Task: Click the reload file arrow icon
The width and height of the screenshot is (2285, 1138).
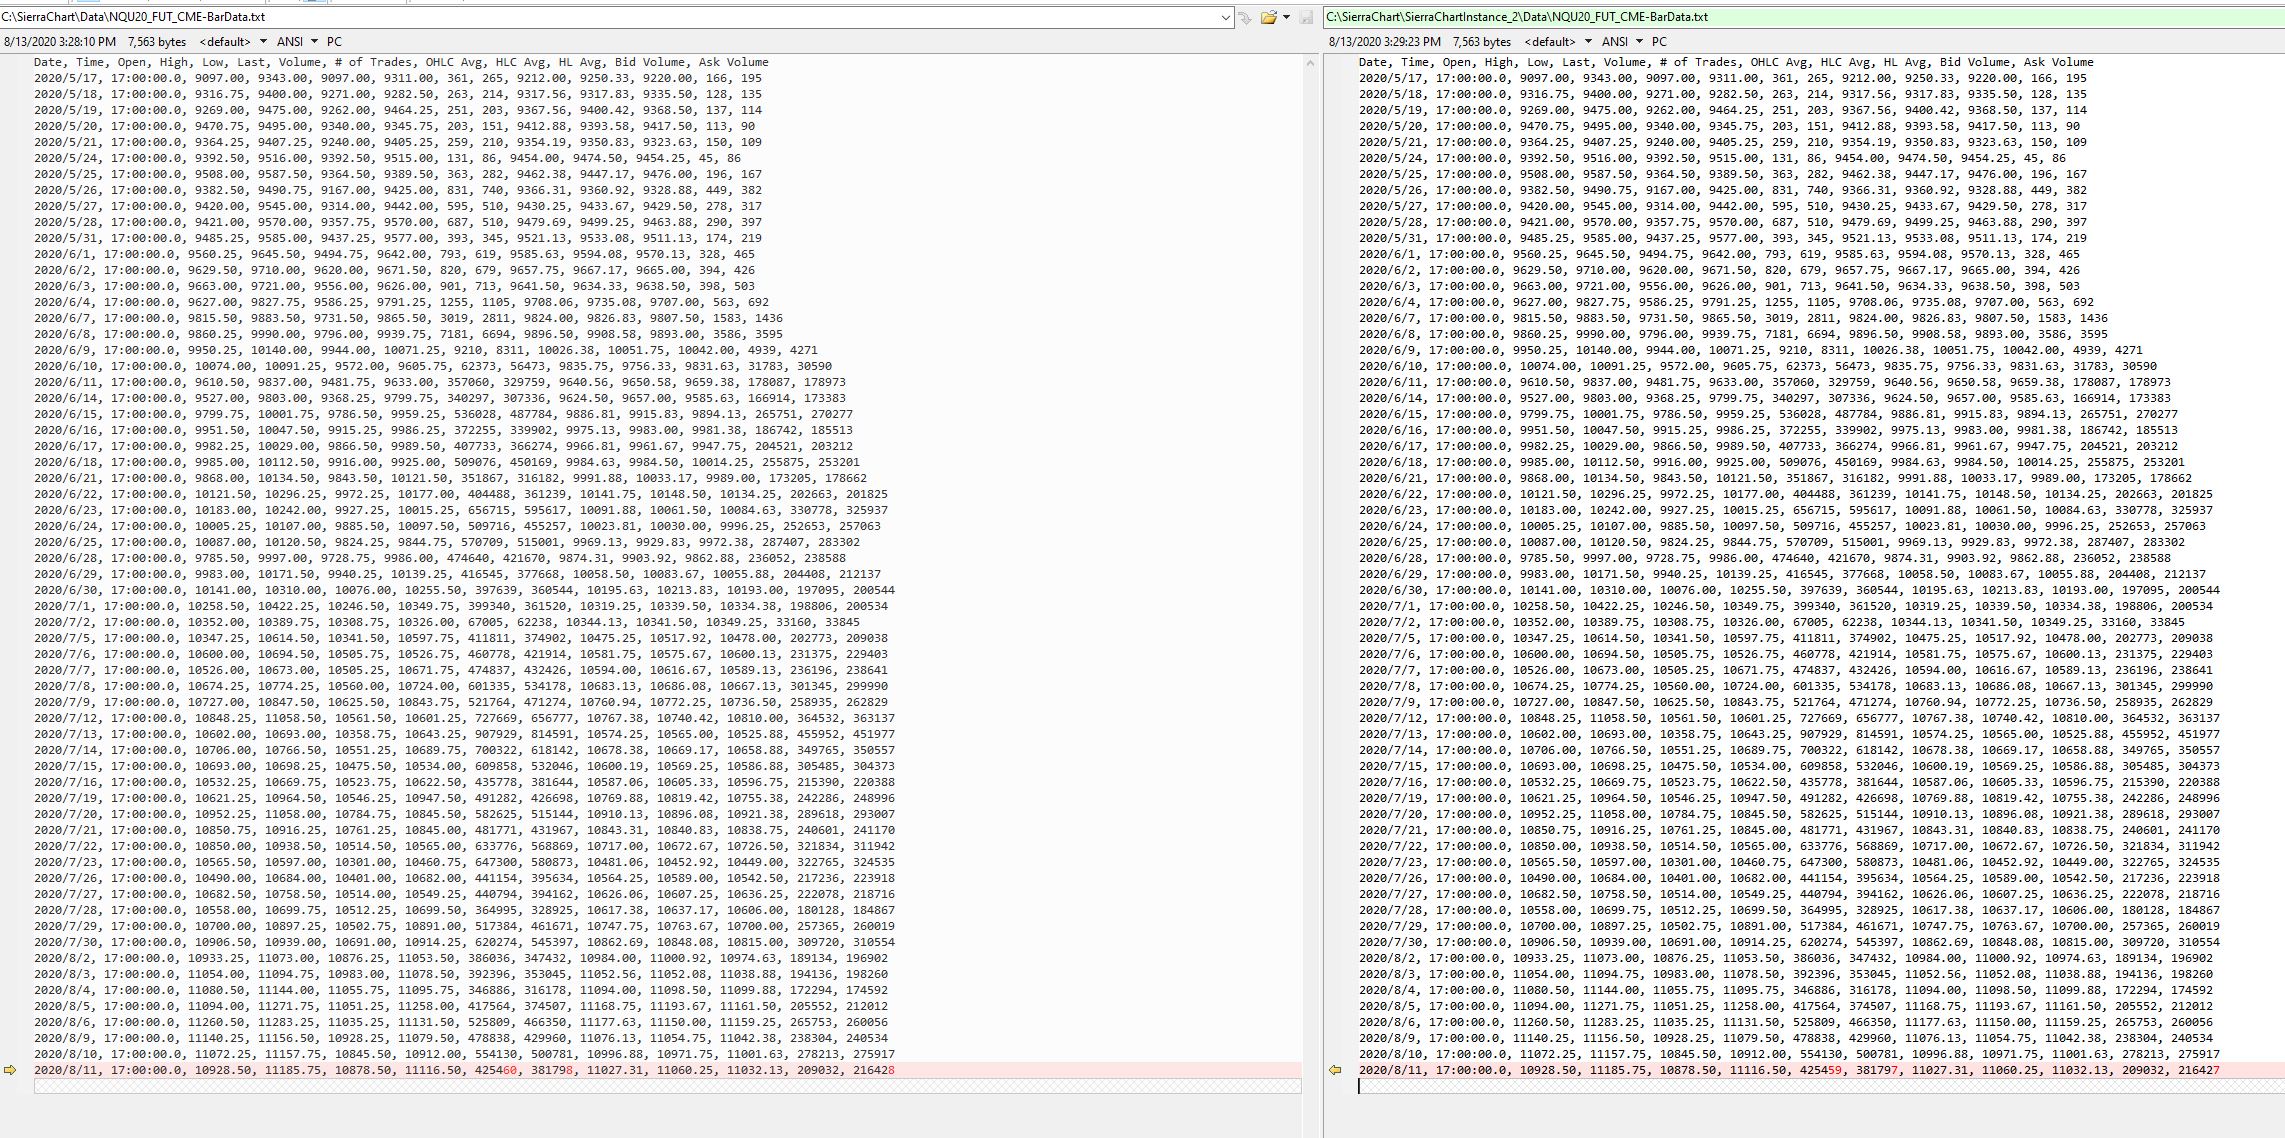Action: [x=1245, y=17]
